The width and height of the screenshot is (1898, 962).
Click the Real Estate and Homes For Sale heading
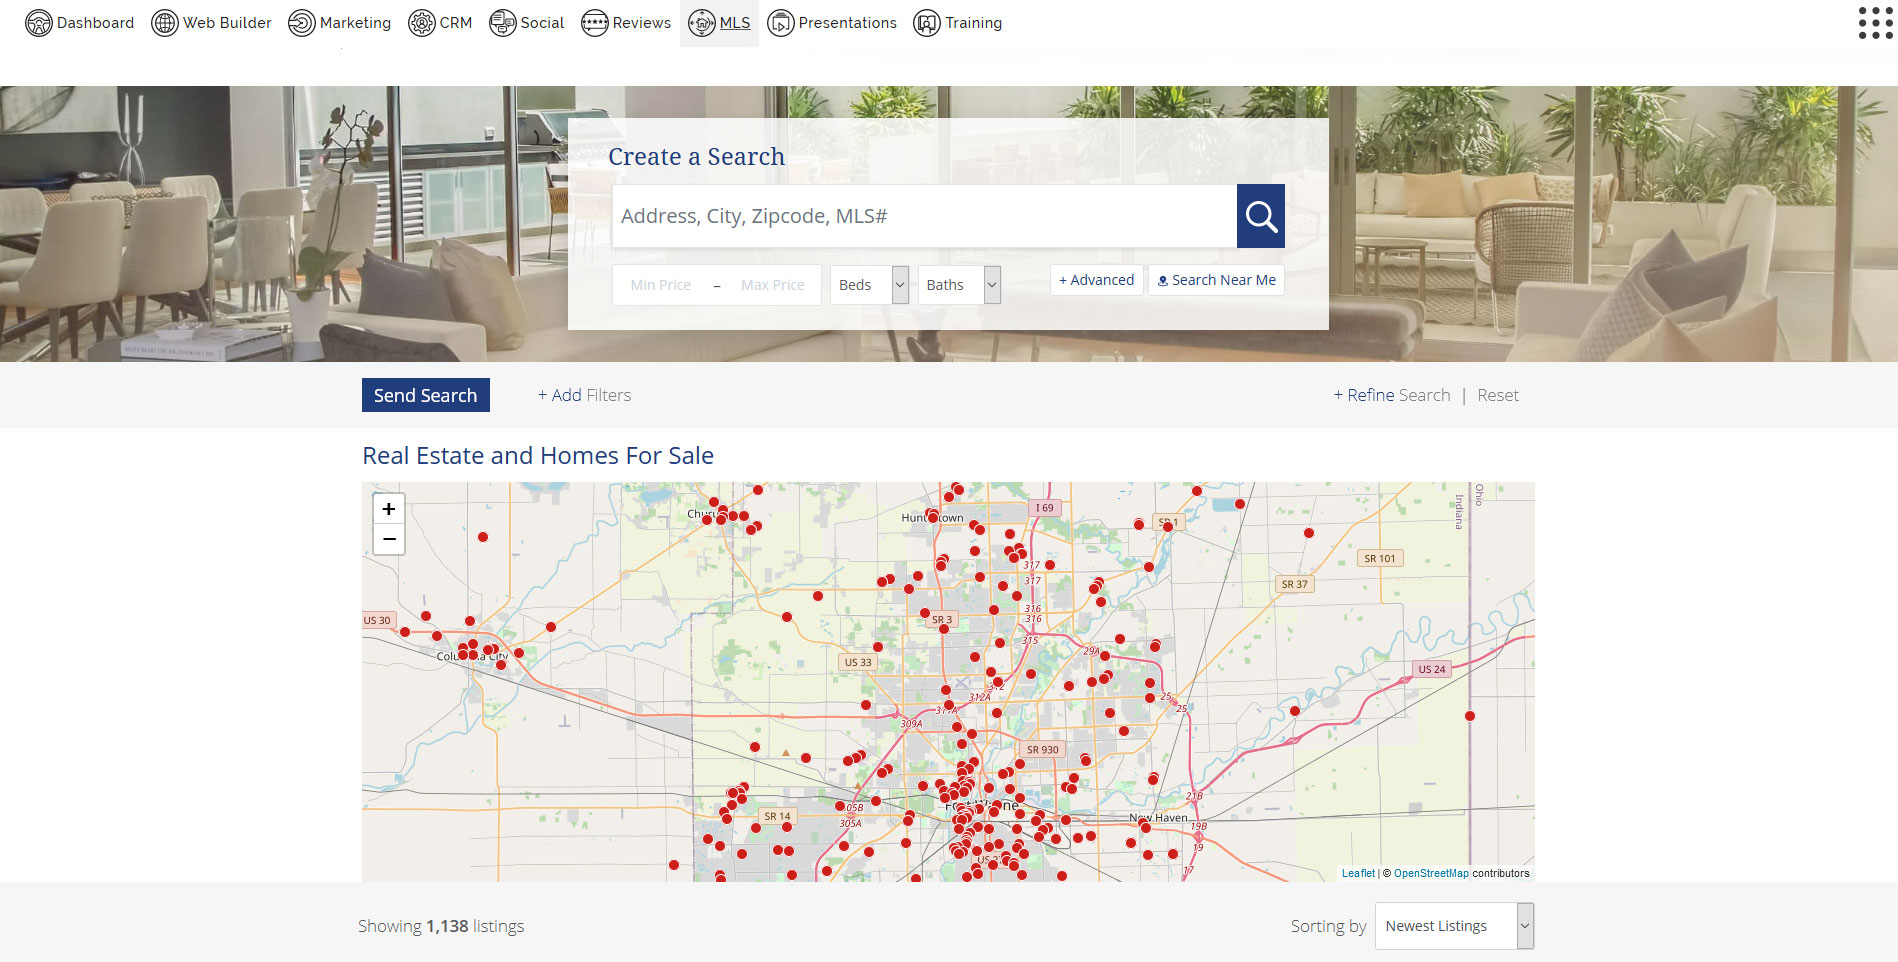click(x=538, y=456)
